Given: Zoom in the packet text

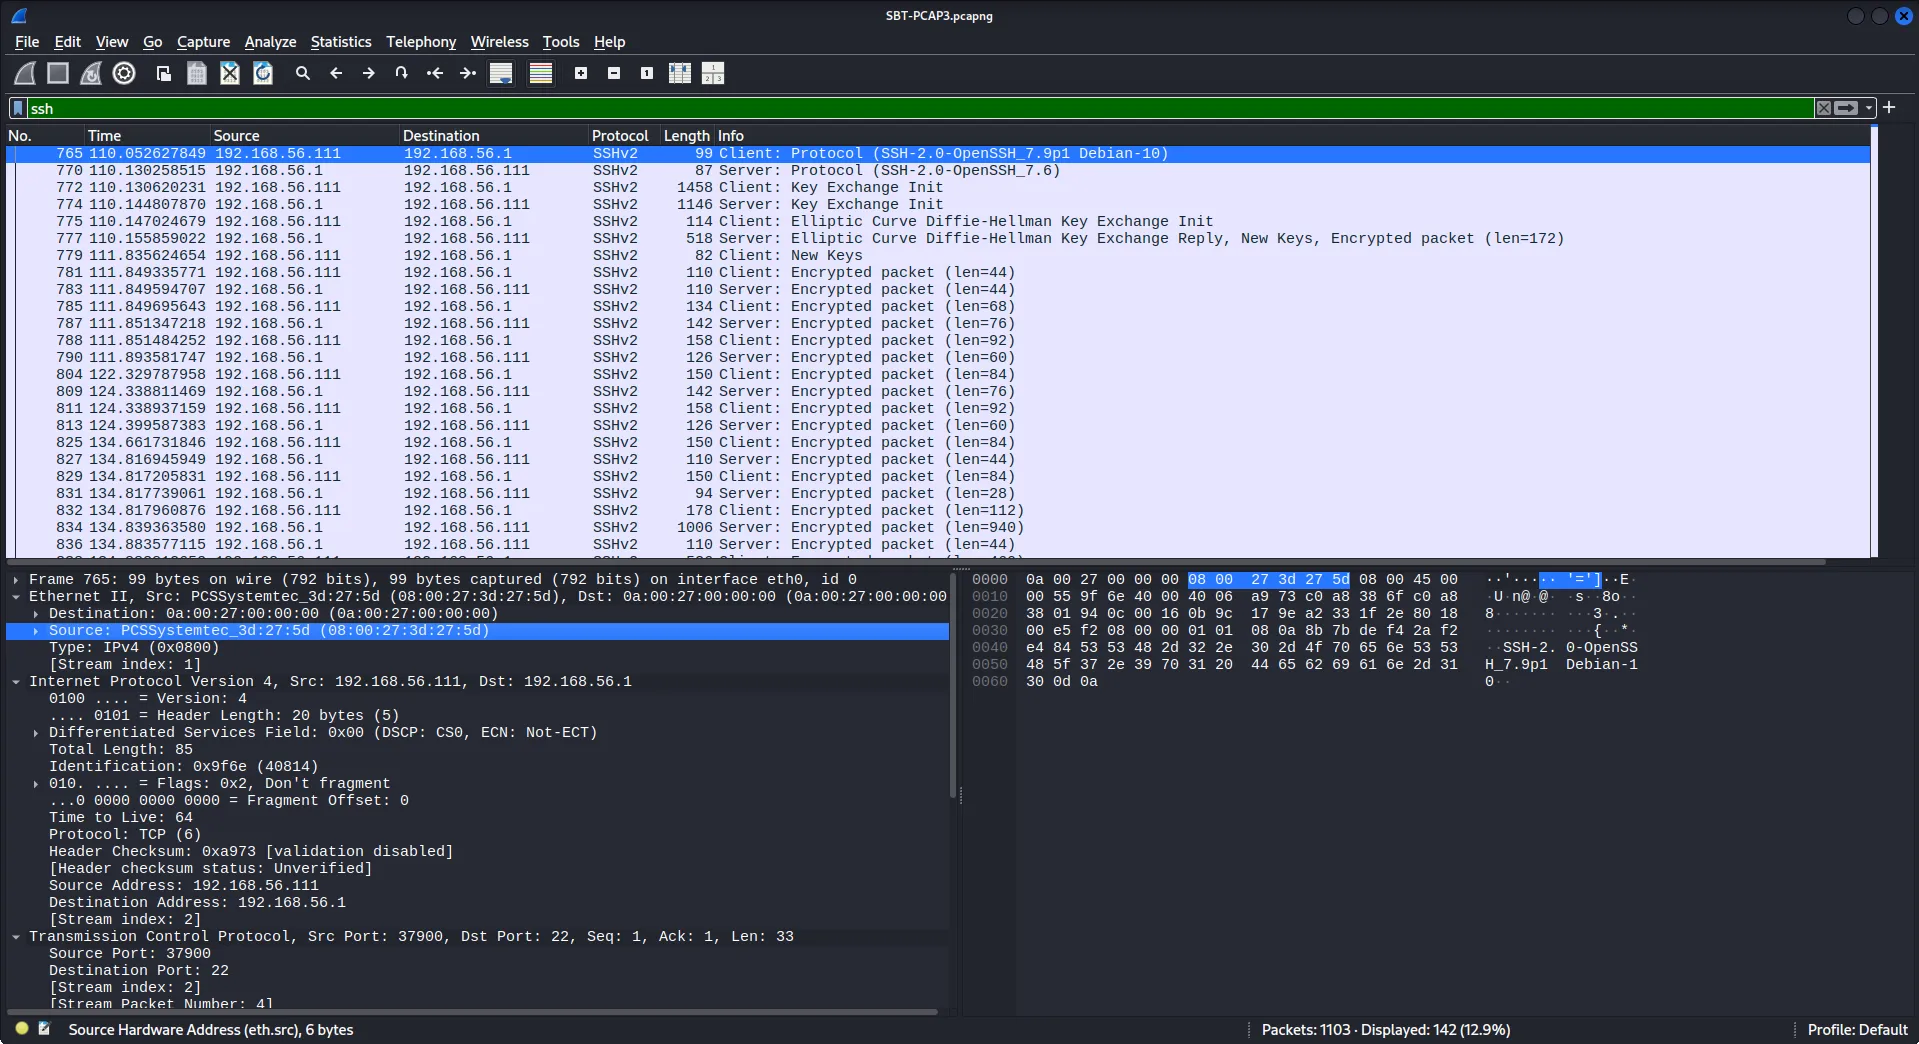Looking at the screenshot, I should point(581,73).
